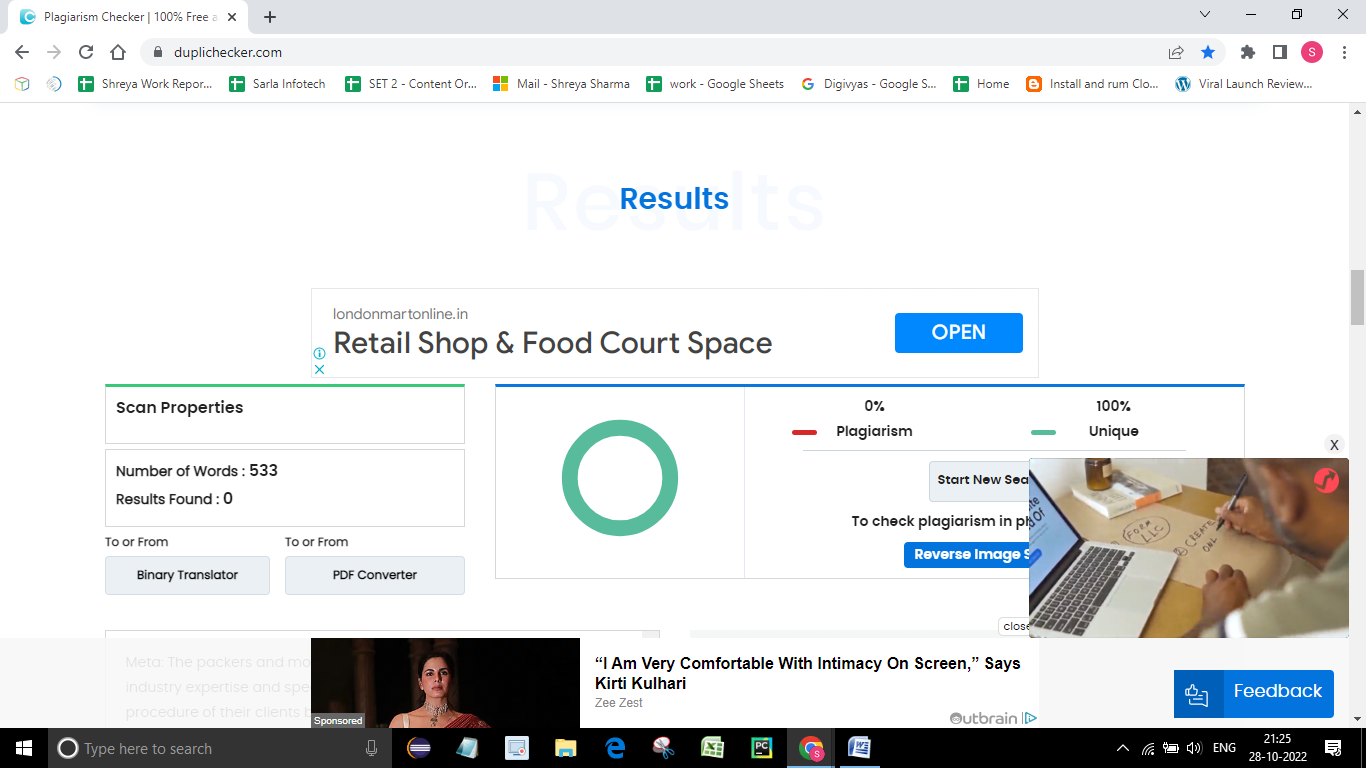This screenshot has height=768, width=1366.
Task: Click the volume speaker tray icon
Action: point(1193,748)
